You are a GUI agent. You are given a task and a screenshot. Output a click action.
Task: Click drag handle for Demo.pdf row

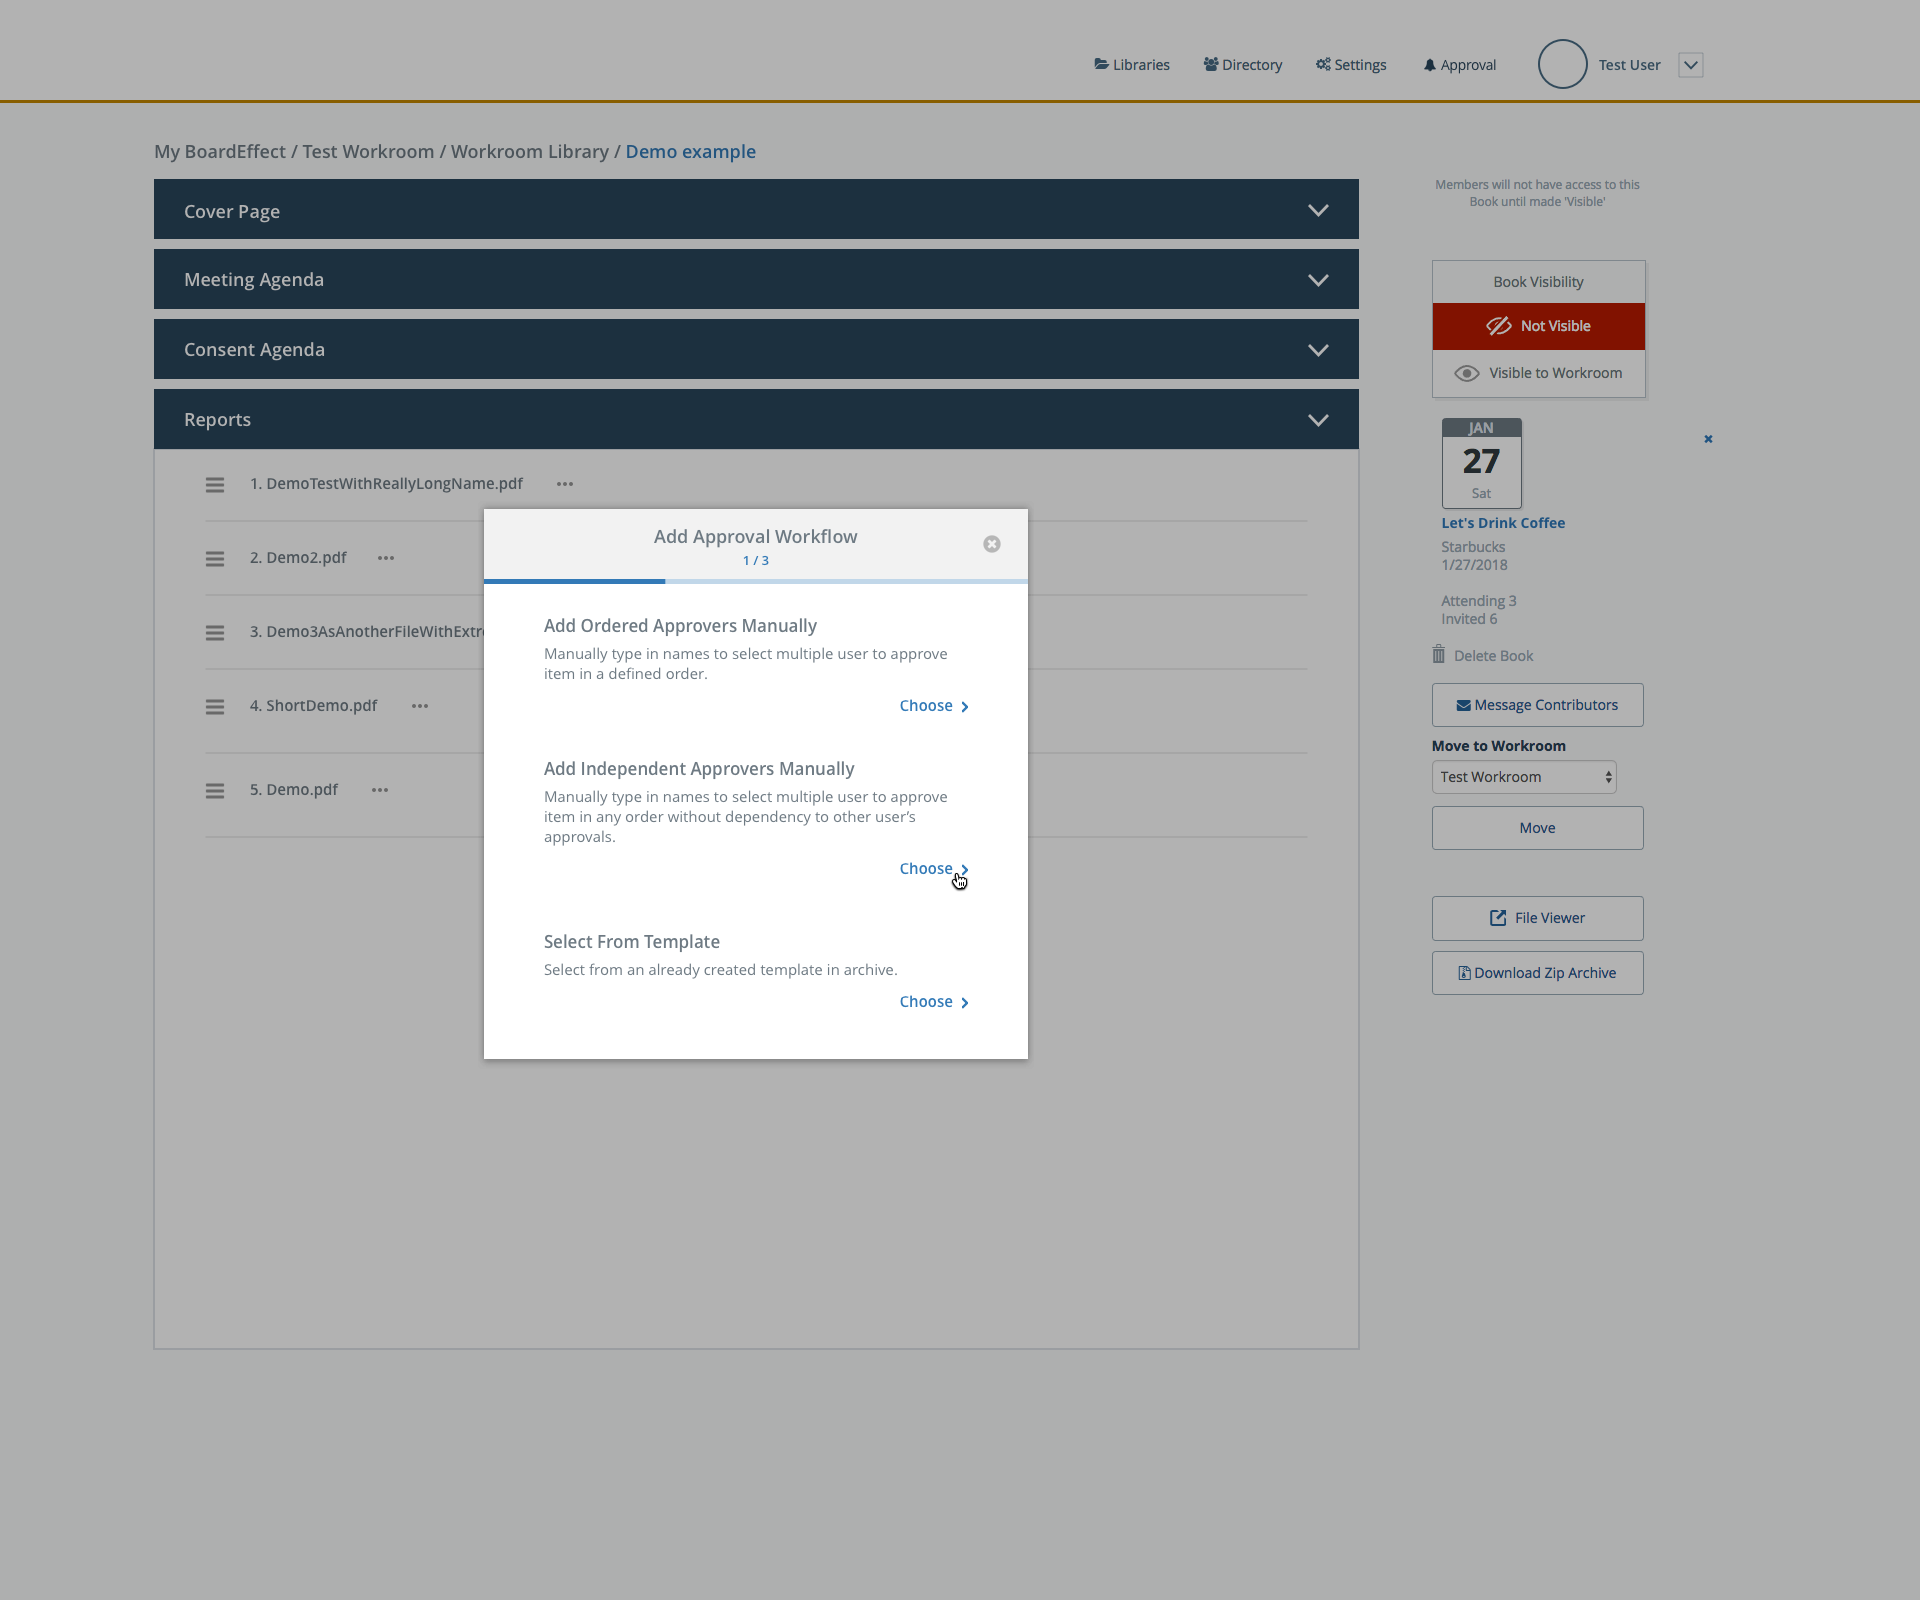215,791
